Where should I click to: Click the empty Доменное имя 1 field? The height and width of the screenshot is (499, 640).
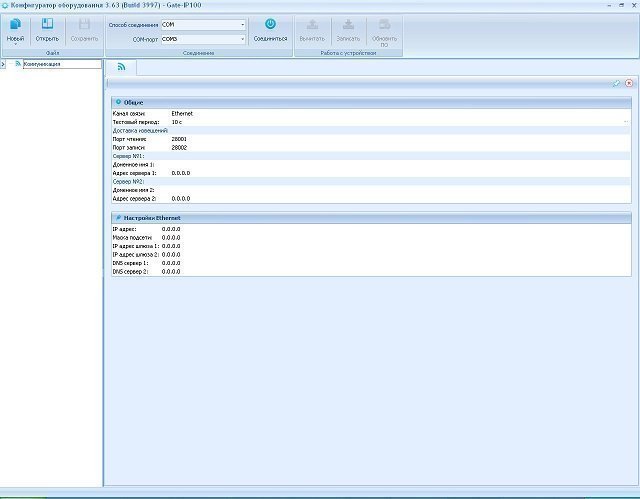pos(400,165)
